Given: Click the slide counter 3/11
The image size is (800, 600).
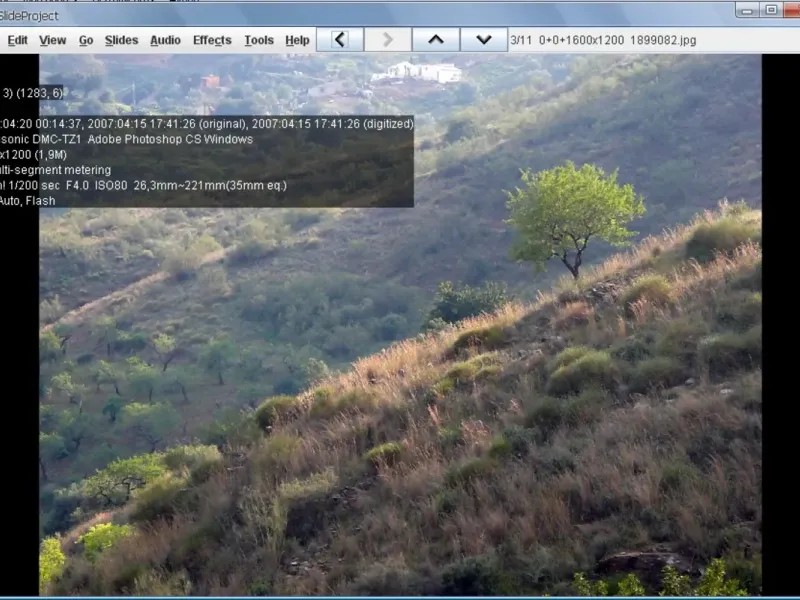Looking at the screenshot, I should [x=521, y=40].
